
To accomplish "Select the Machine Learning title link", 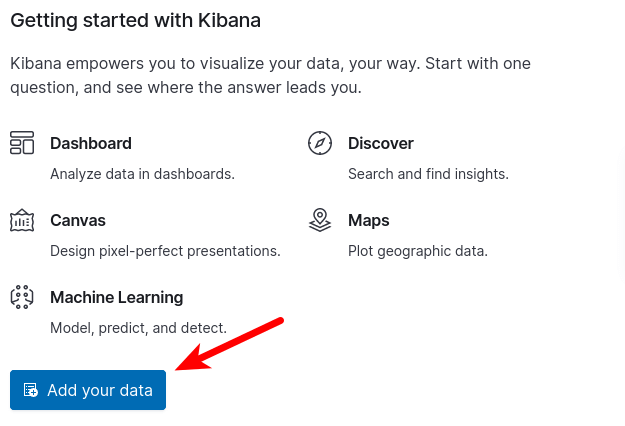I will pos(117,297).
